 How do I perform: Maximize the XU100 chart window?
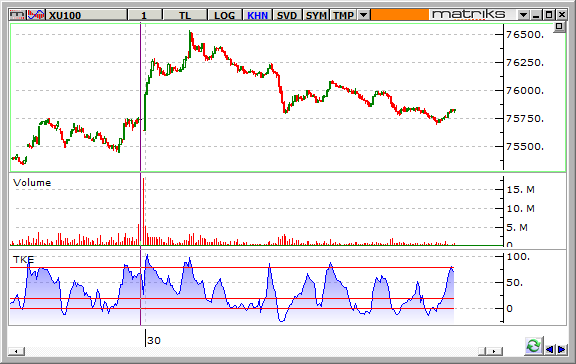549,15
